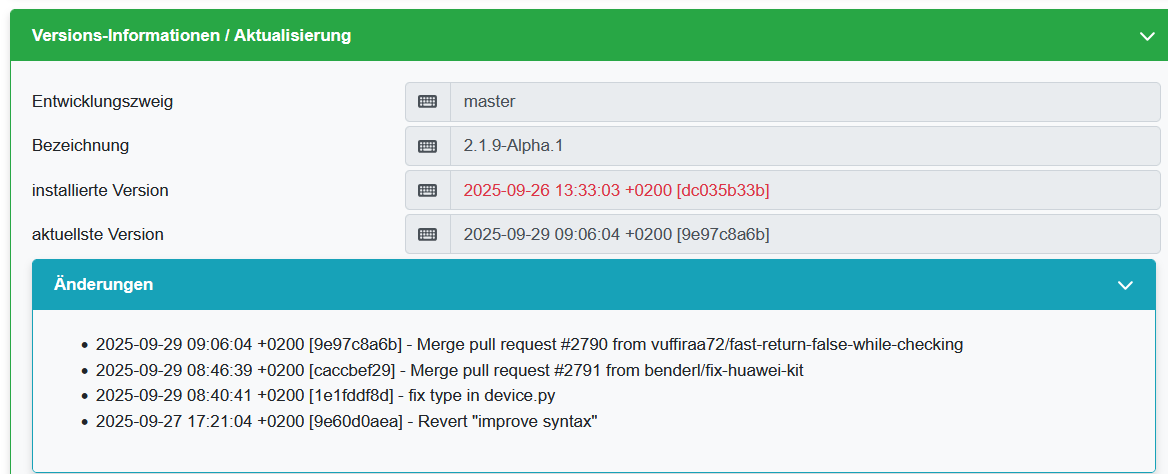Click keyboard icon next to Bezeichnung field
This screenshot has width=1168, height=474.
(x=428, y=146)
